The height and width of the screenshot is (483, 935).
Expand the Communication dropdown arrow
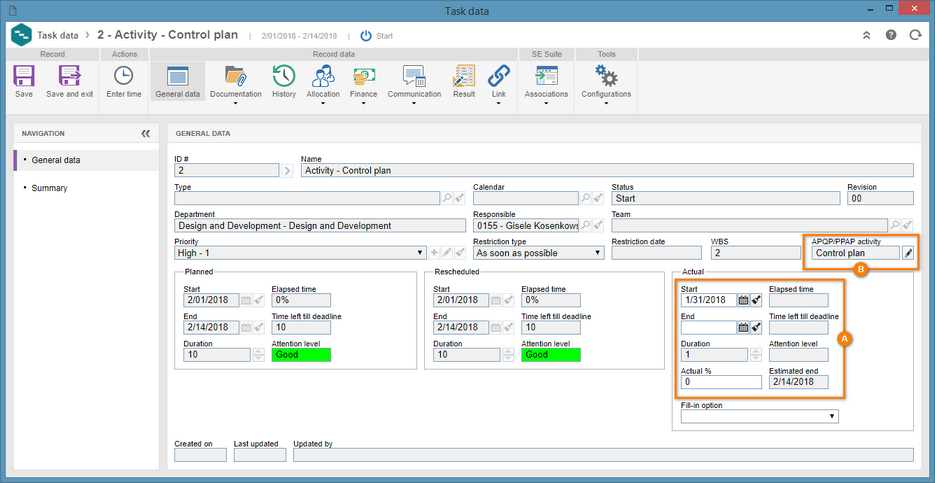click(414, 103)
